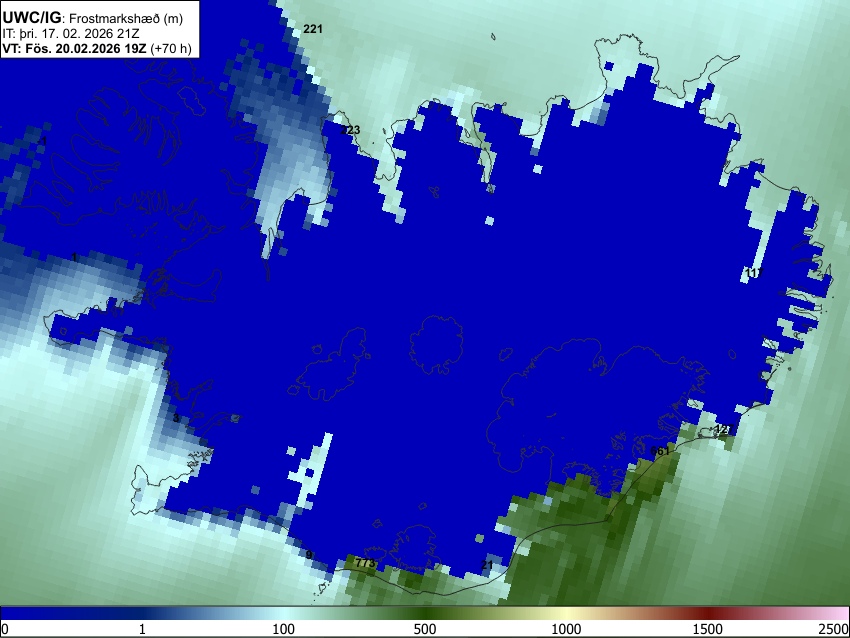
Task: Click the 'UWC/IG' heading label
Action: click(32, 17)
